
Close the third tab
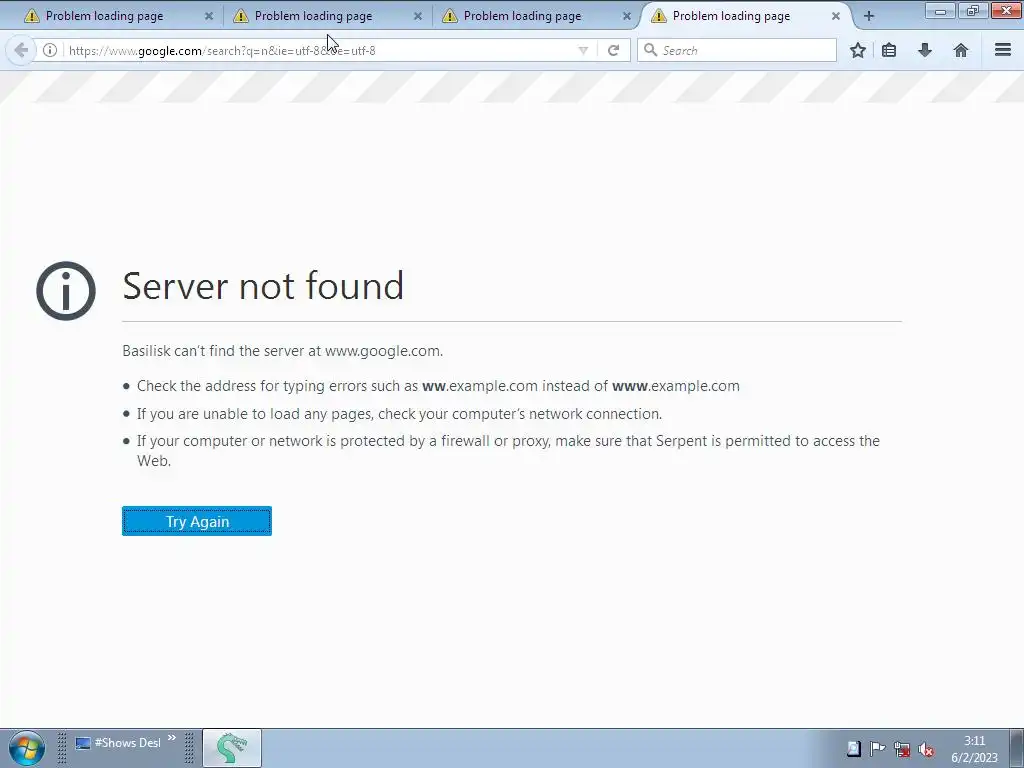tap(627, 16)
